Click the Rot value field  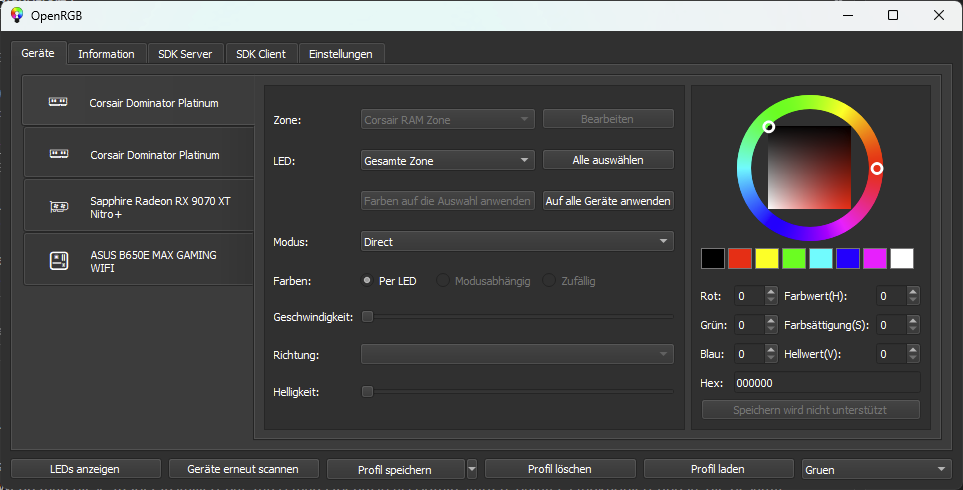click(x=749, y=296)
